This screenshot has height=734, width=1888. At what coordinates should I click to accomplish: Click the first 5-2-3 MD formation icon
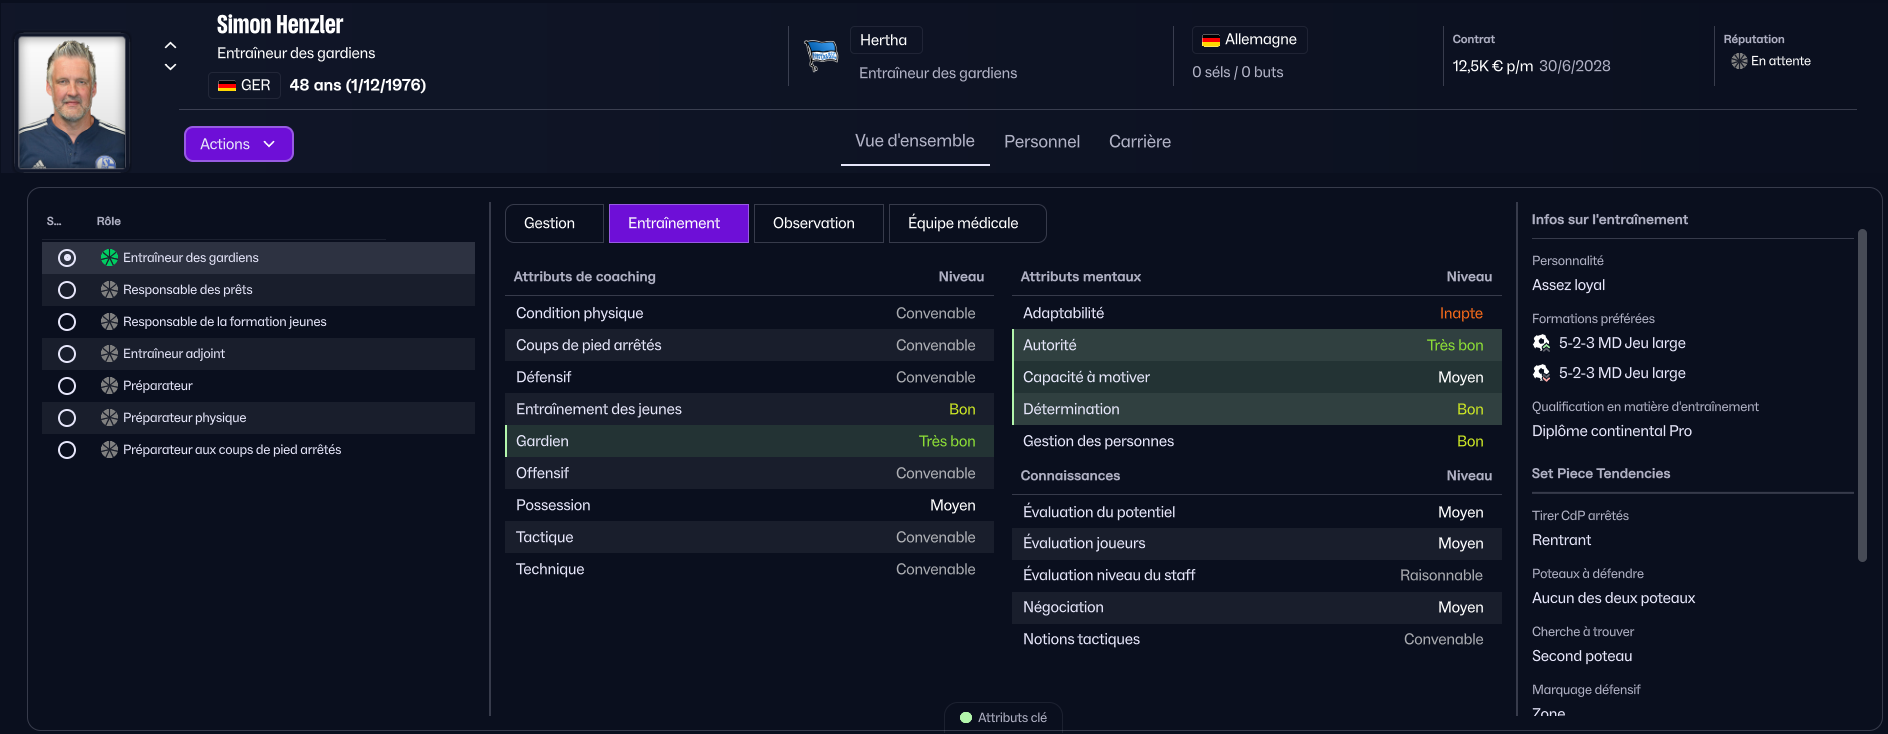point(1541,343)
